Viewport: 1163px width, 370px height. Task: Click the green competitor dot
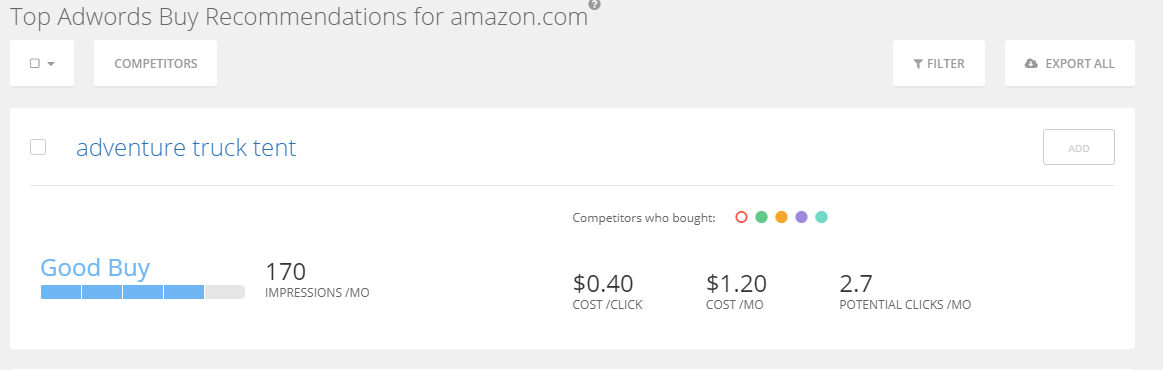click(x=761, y=217)
